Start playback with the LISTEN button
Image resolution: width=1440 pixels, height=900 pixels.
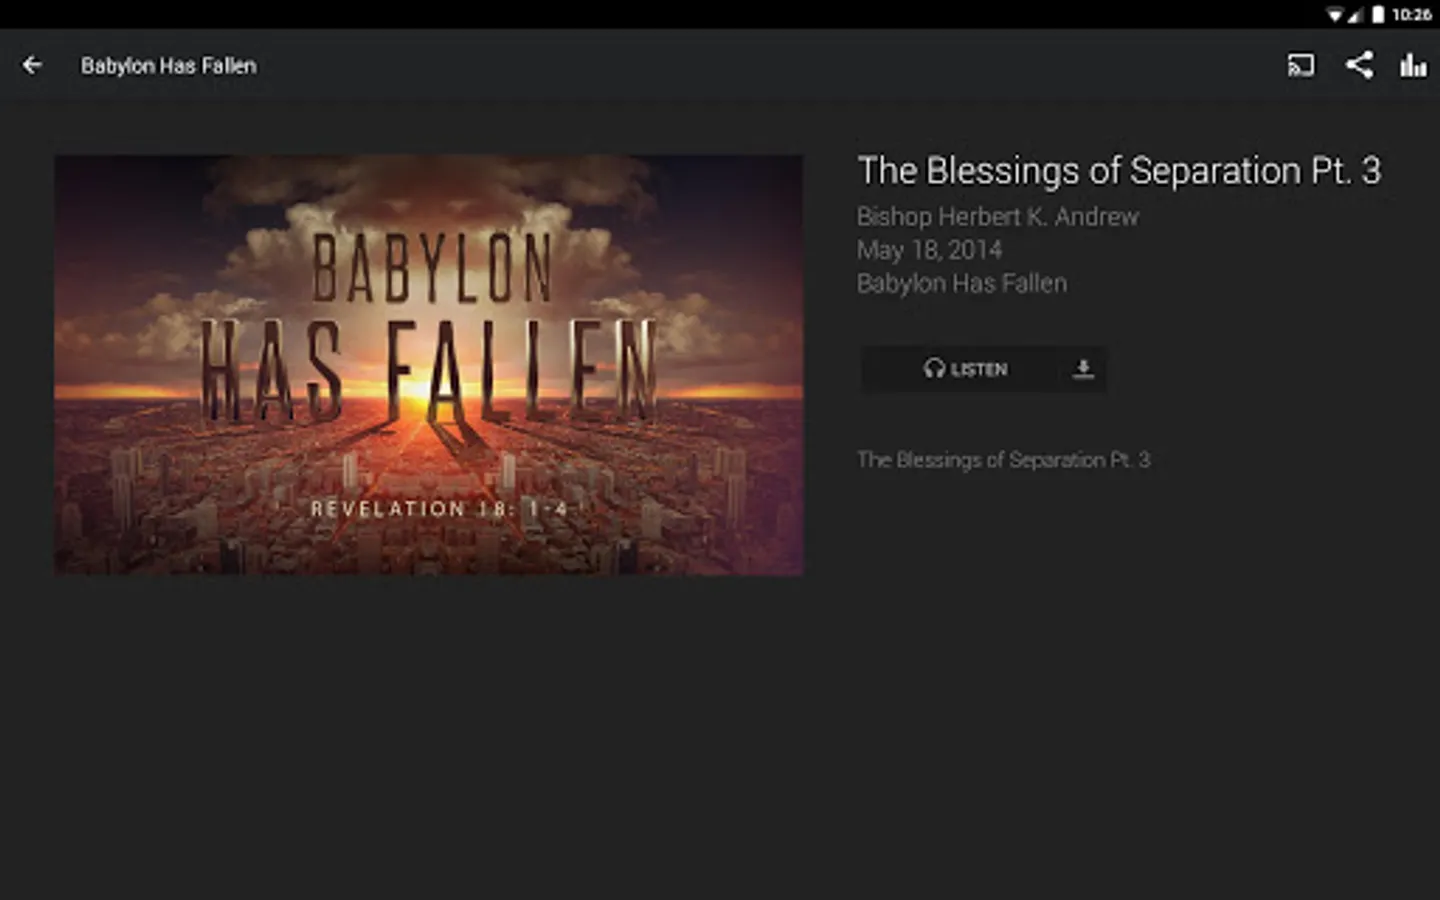963,370
